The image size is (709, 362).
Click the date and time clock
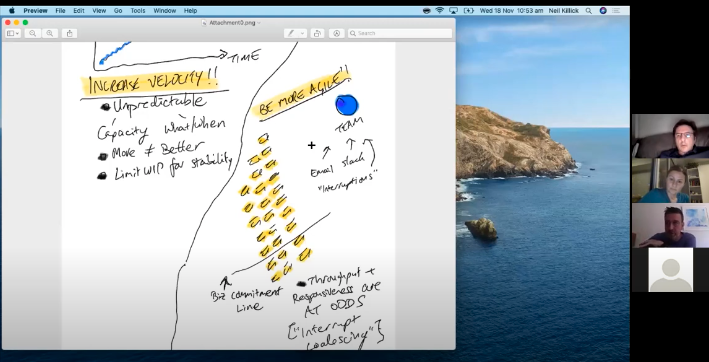(x=511, y=10)
